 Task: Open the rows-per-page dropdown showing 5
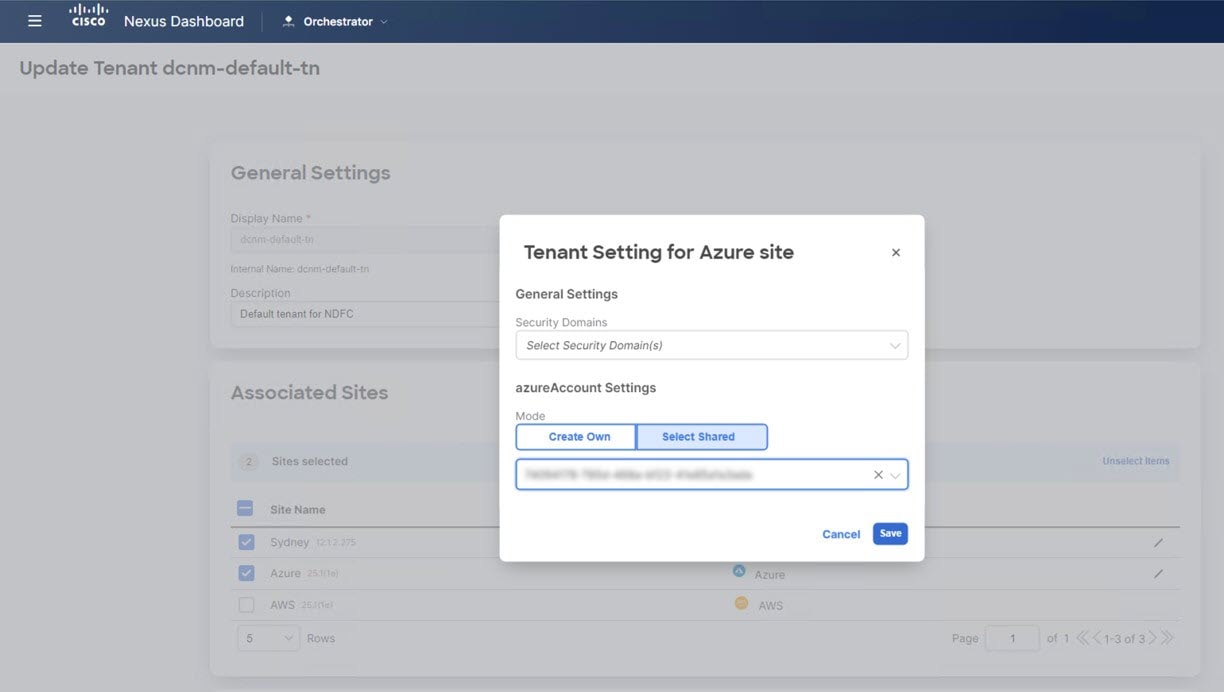(268, 638)
